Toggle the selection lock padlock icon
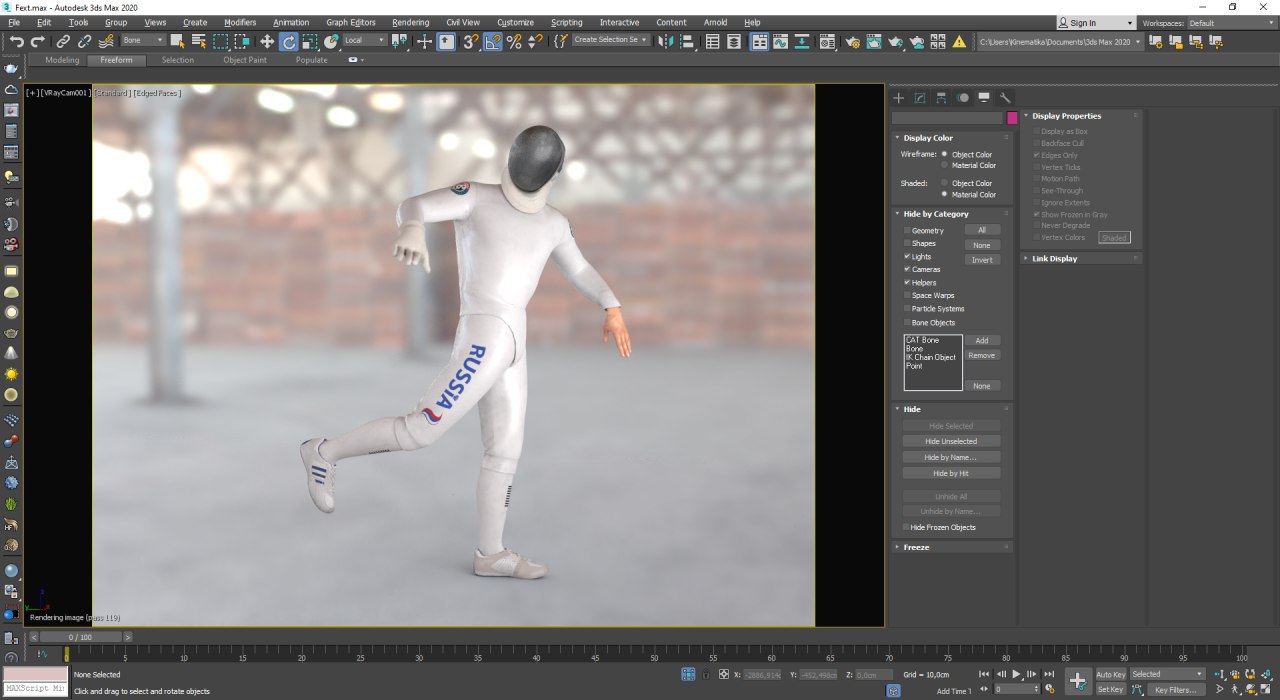 click(706, 674)
